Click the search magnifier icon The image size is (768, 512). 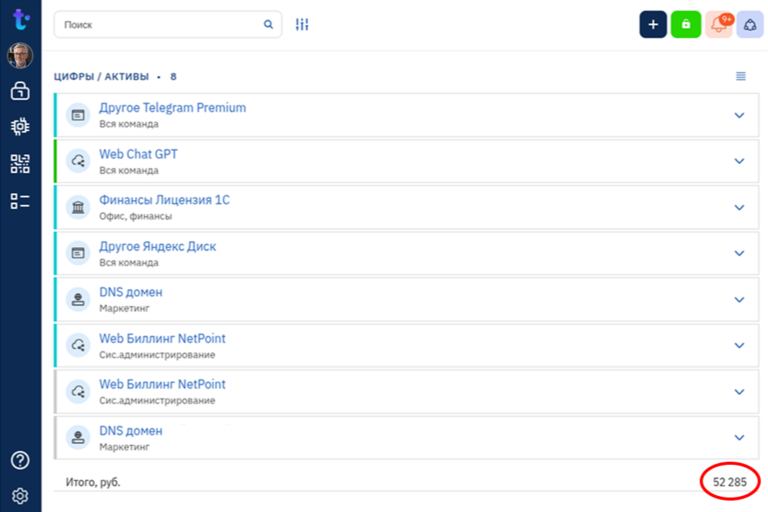268,24
